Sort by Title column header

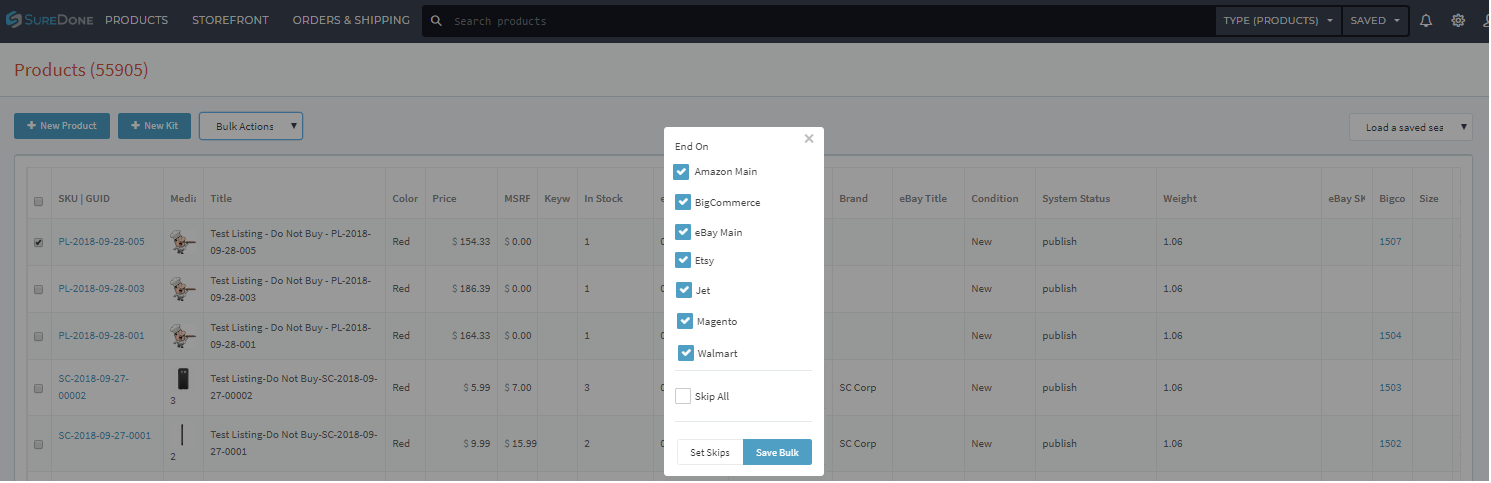pyautogui.click(x=221, y=199)
